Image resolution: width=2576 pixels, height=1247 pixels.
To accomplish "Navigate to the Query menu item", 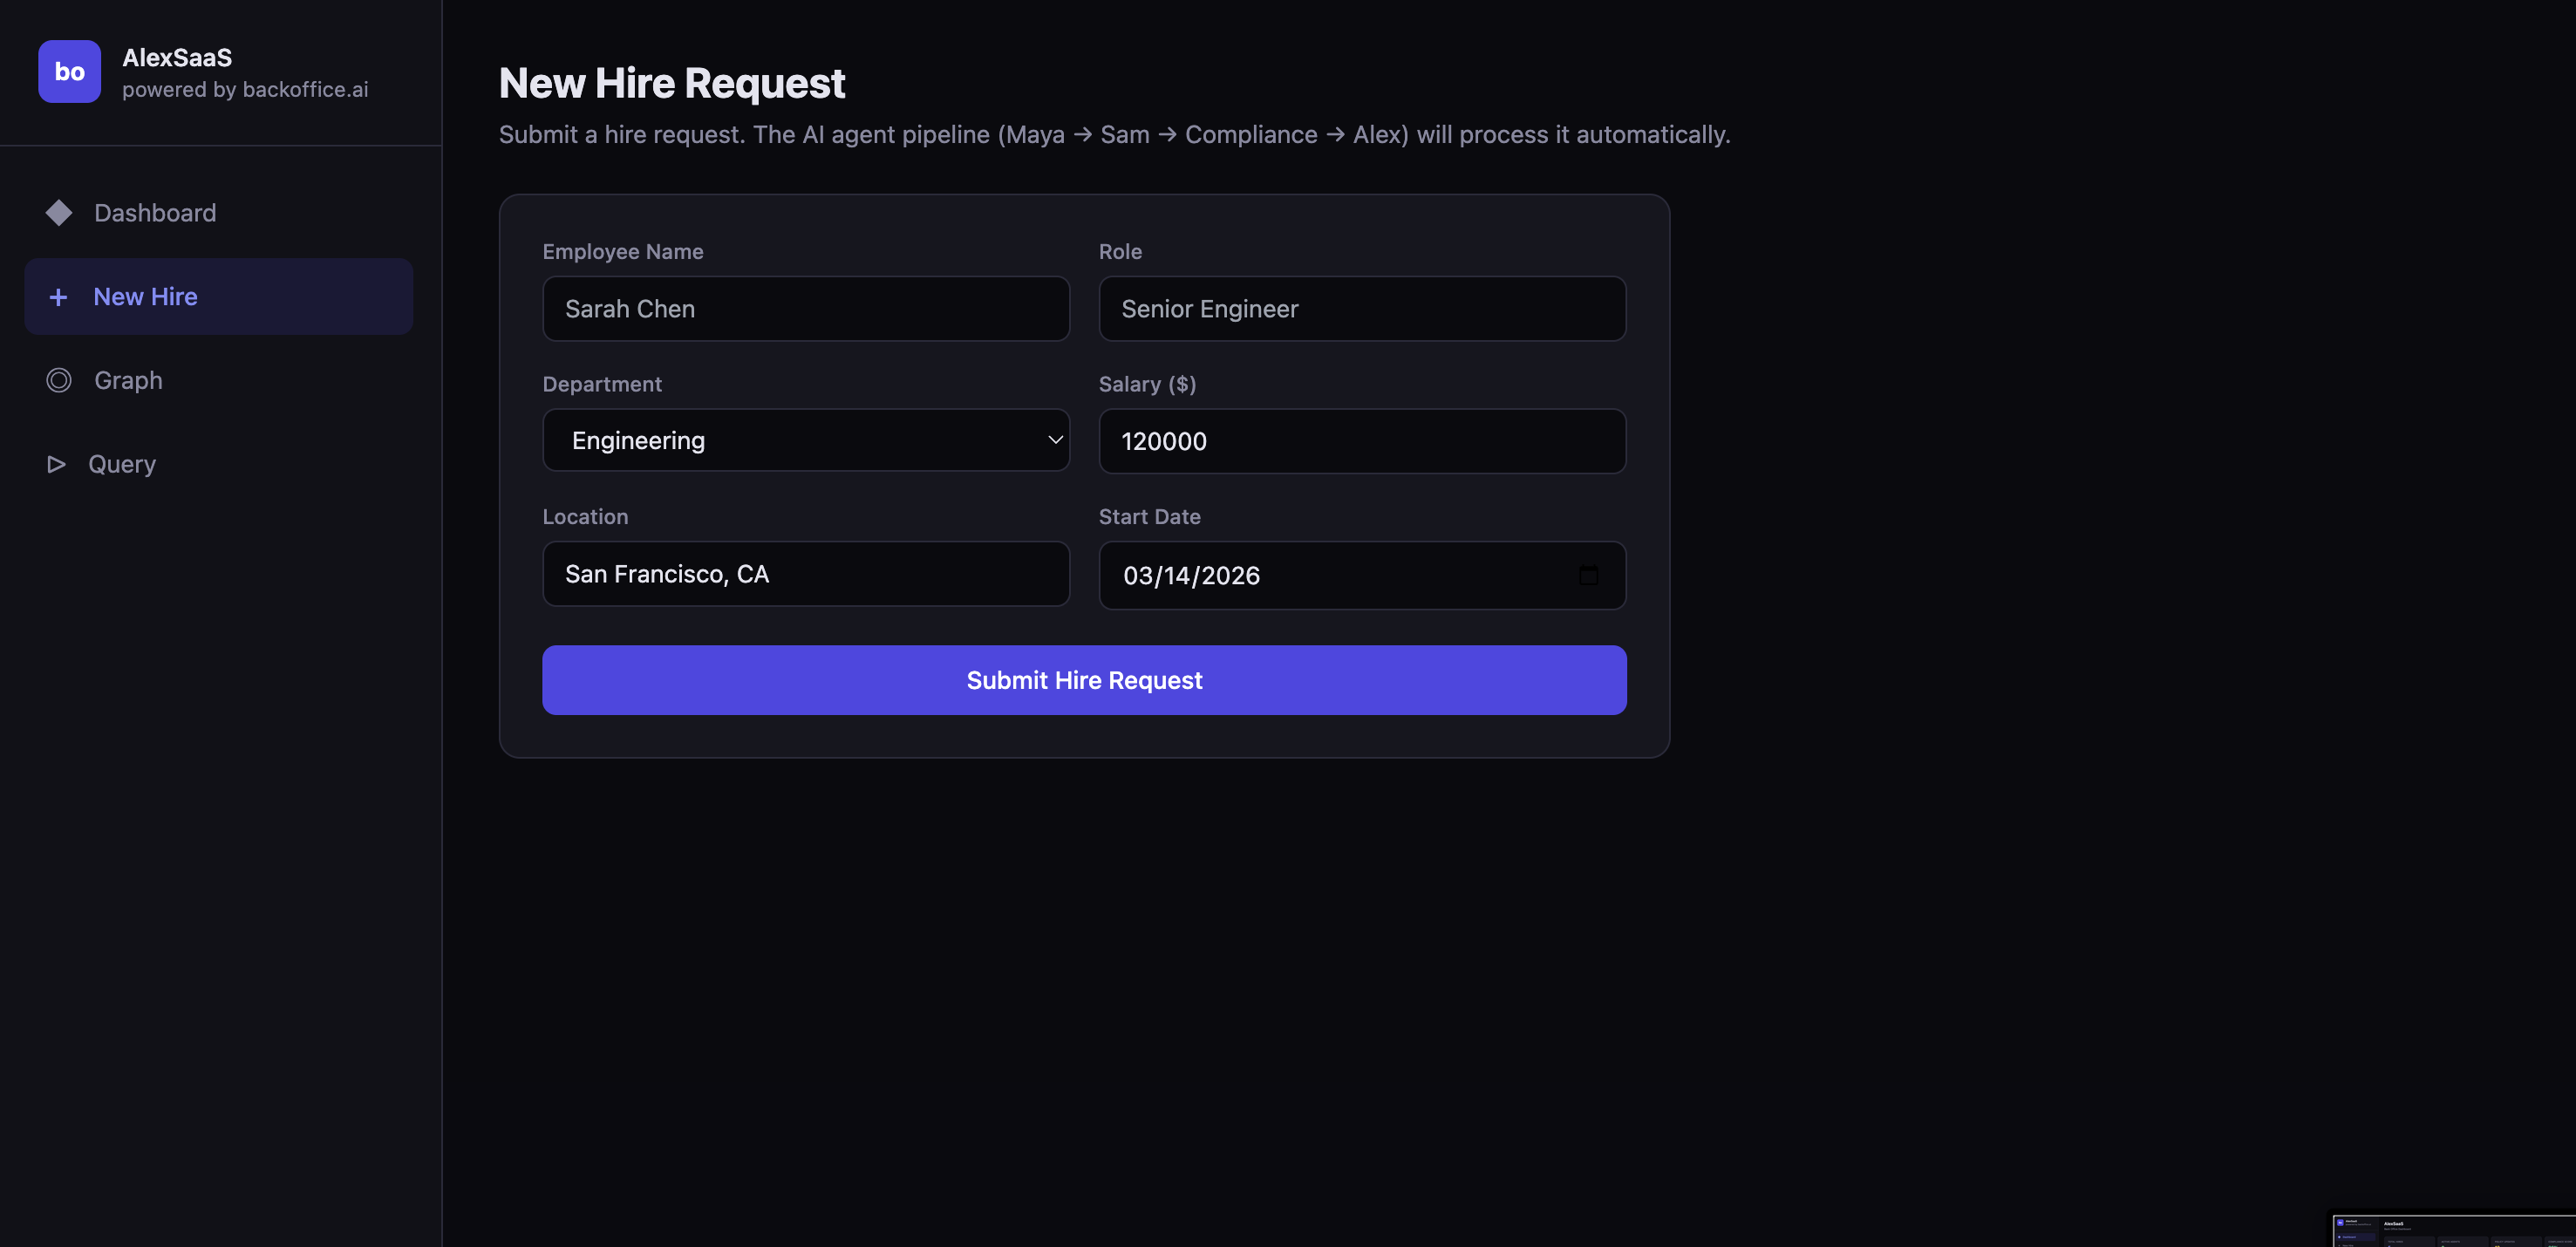I will (x=122, y=464).
